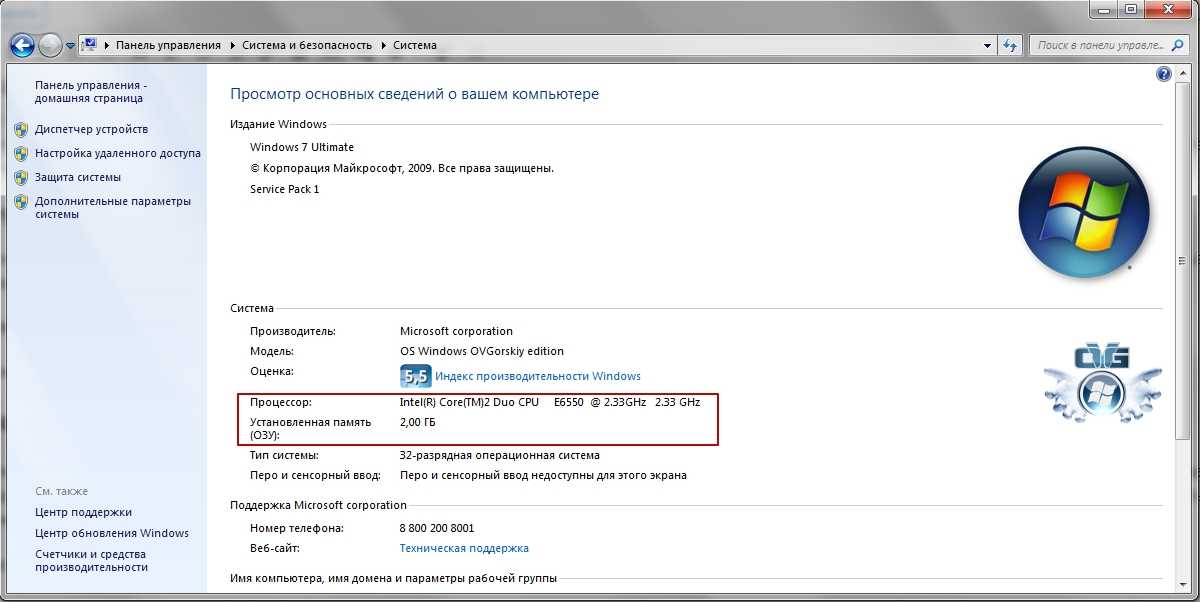Click the shield icon beside Диспетчер устройств
The height and width of the screenshot is (602, 1200).
pyautogui.click(x=21, y=129)
